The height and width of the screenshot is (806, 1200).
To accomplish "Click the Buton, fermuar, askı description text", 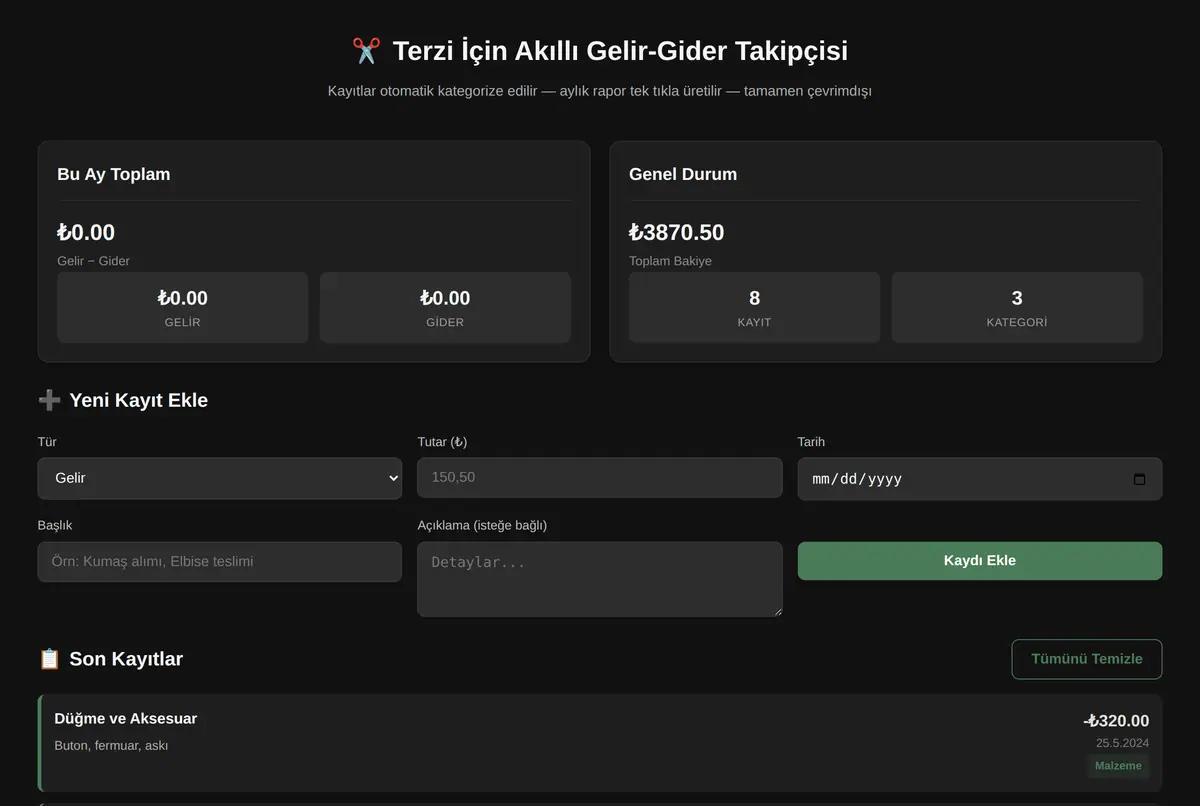I will click(111, 745).
